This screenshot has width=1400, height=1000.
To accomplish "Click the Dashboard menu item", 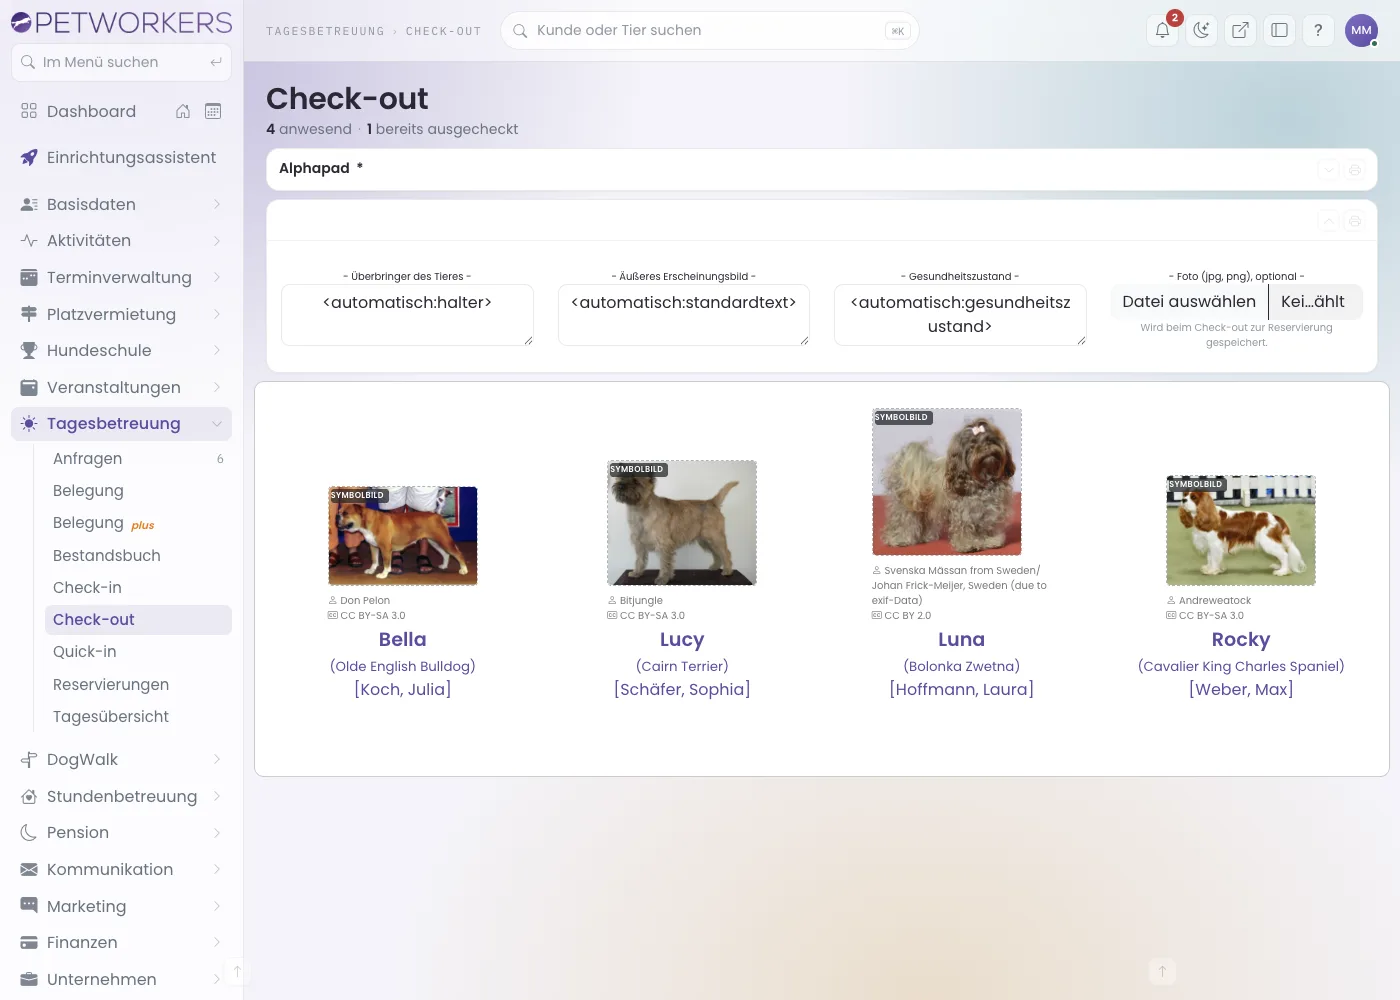I will (x=91, y=111).
